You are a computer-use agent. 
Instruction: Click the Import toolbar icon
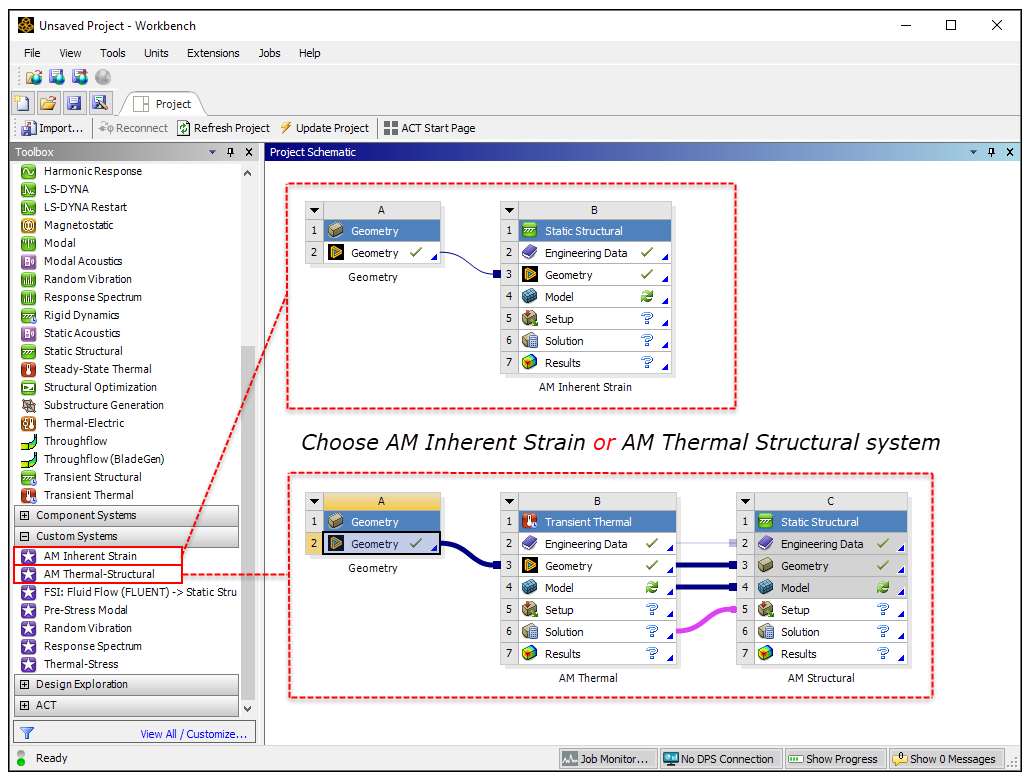[51, 128]
